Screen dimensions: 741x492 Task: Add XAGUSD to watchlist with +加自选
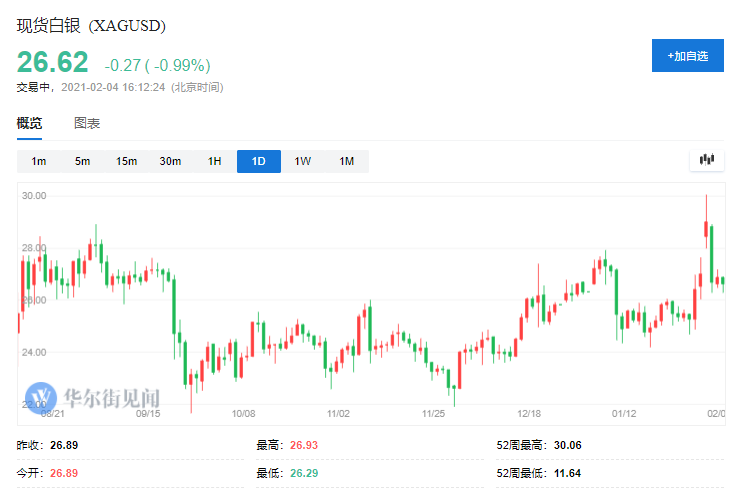[687, 56]
